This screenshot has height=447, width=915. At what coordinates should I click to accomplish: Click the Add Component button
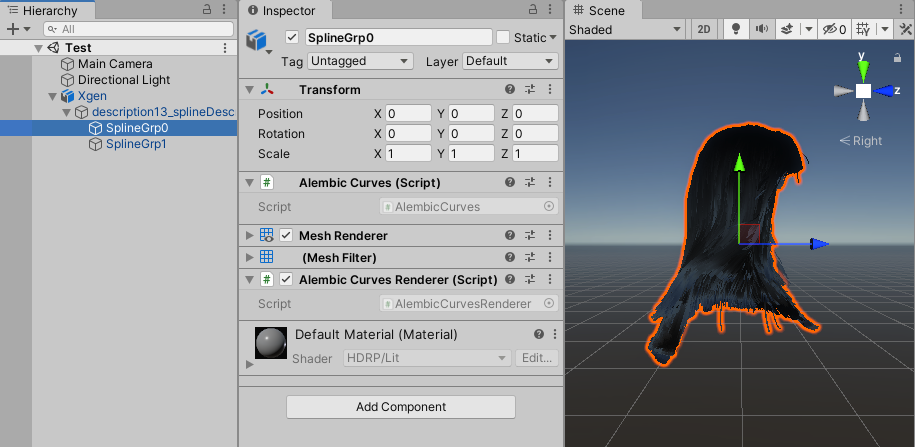[x=400, y=407]
